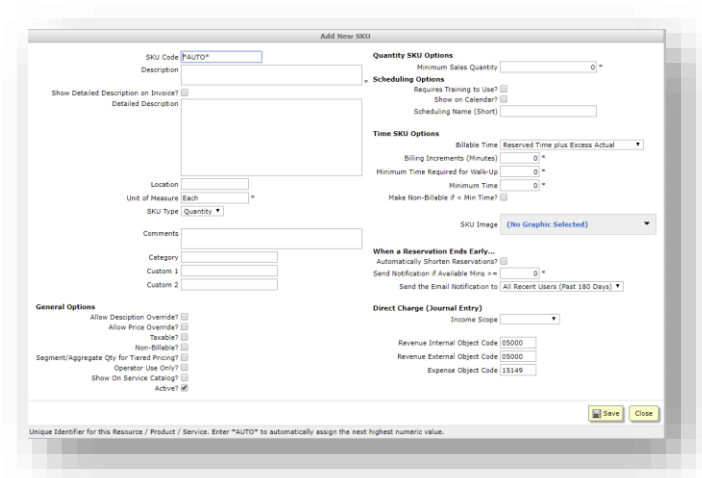Click the Custom 2 field
702x478 pixels.
pyautogui.click(x=229, y=285)
